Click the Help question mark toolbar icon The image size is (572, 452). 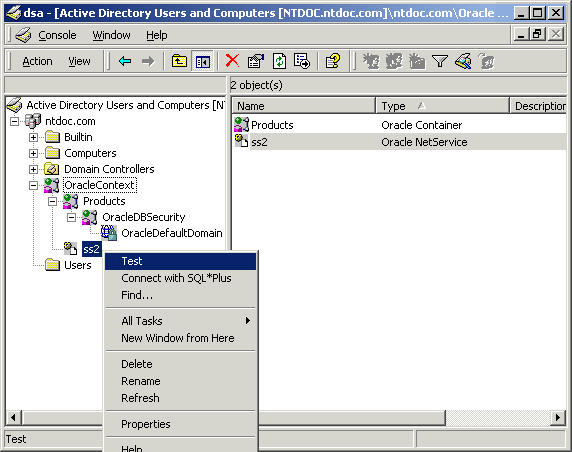click(333, 61)
